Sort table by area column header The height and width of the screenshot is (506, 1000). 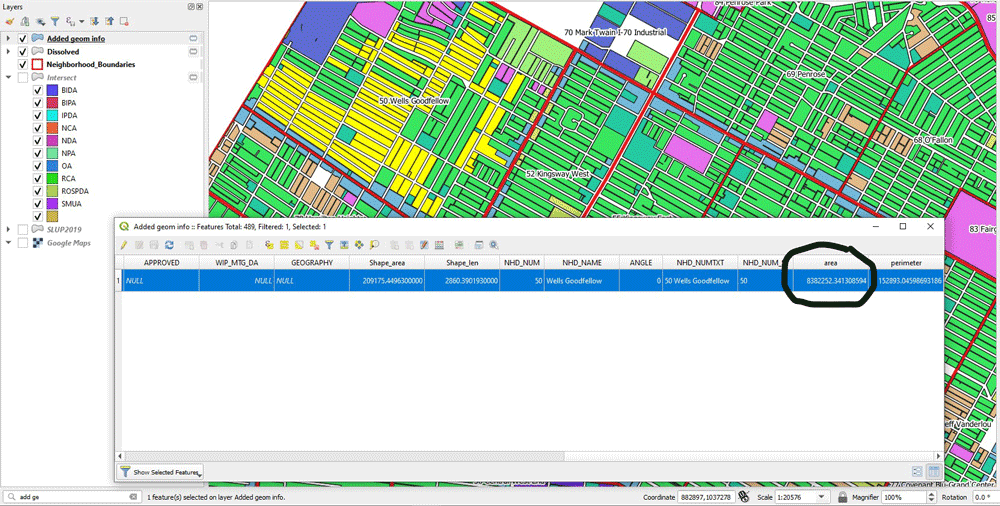(x=830, y=262)
